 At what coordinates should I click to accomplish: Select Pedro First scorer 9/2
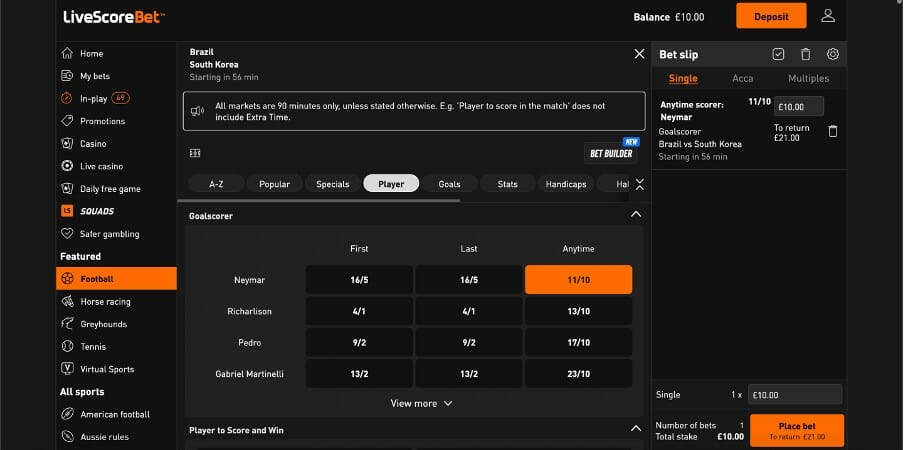[359, 342]
